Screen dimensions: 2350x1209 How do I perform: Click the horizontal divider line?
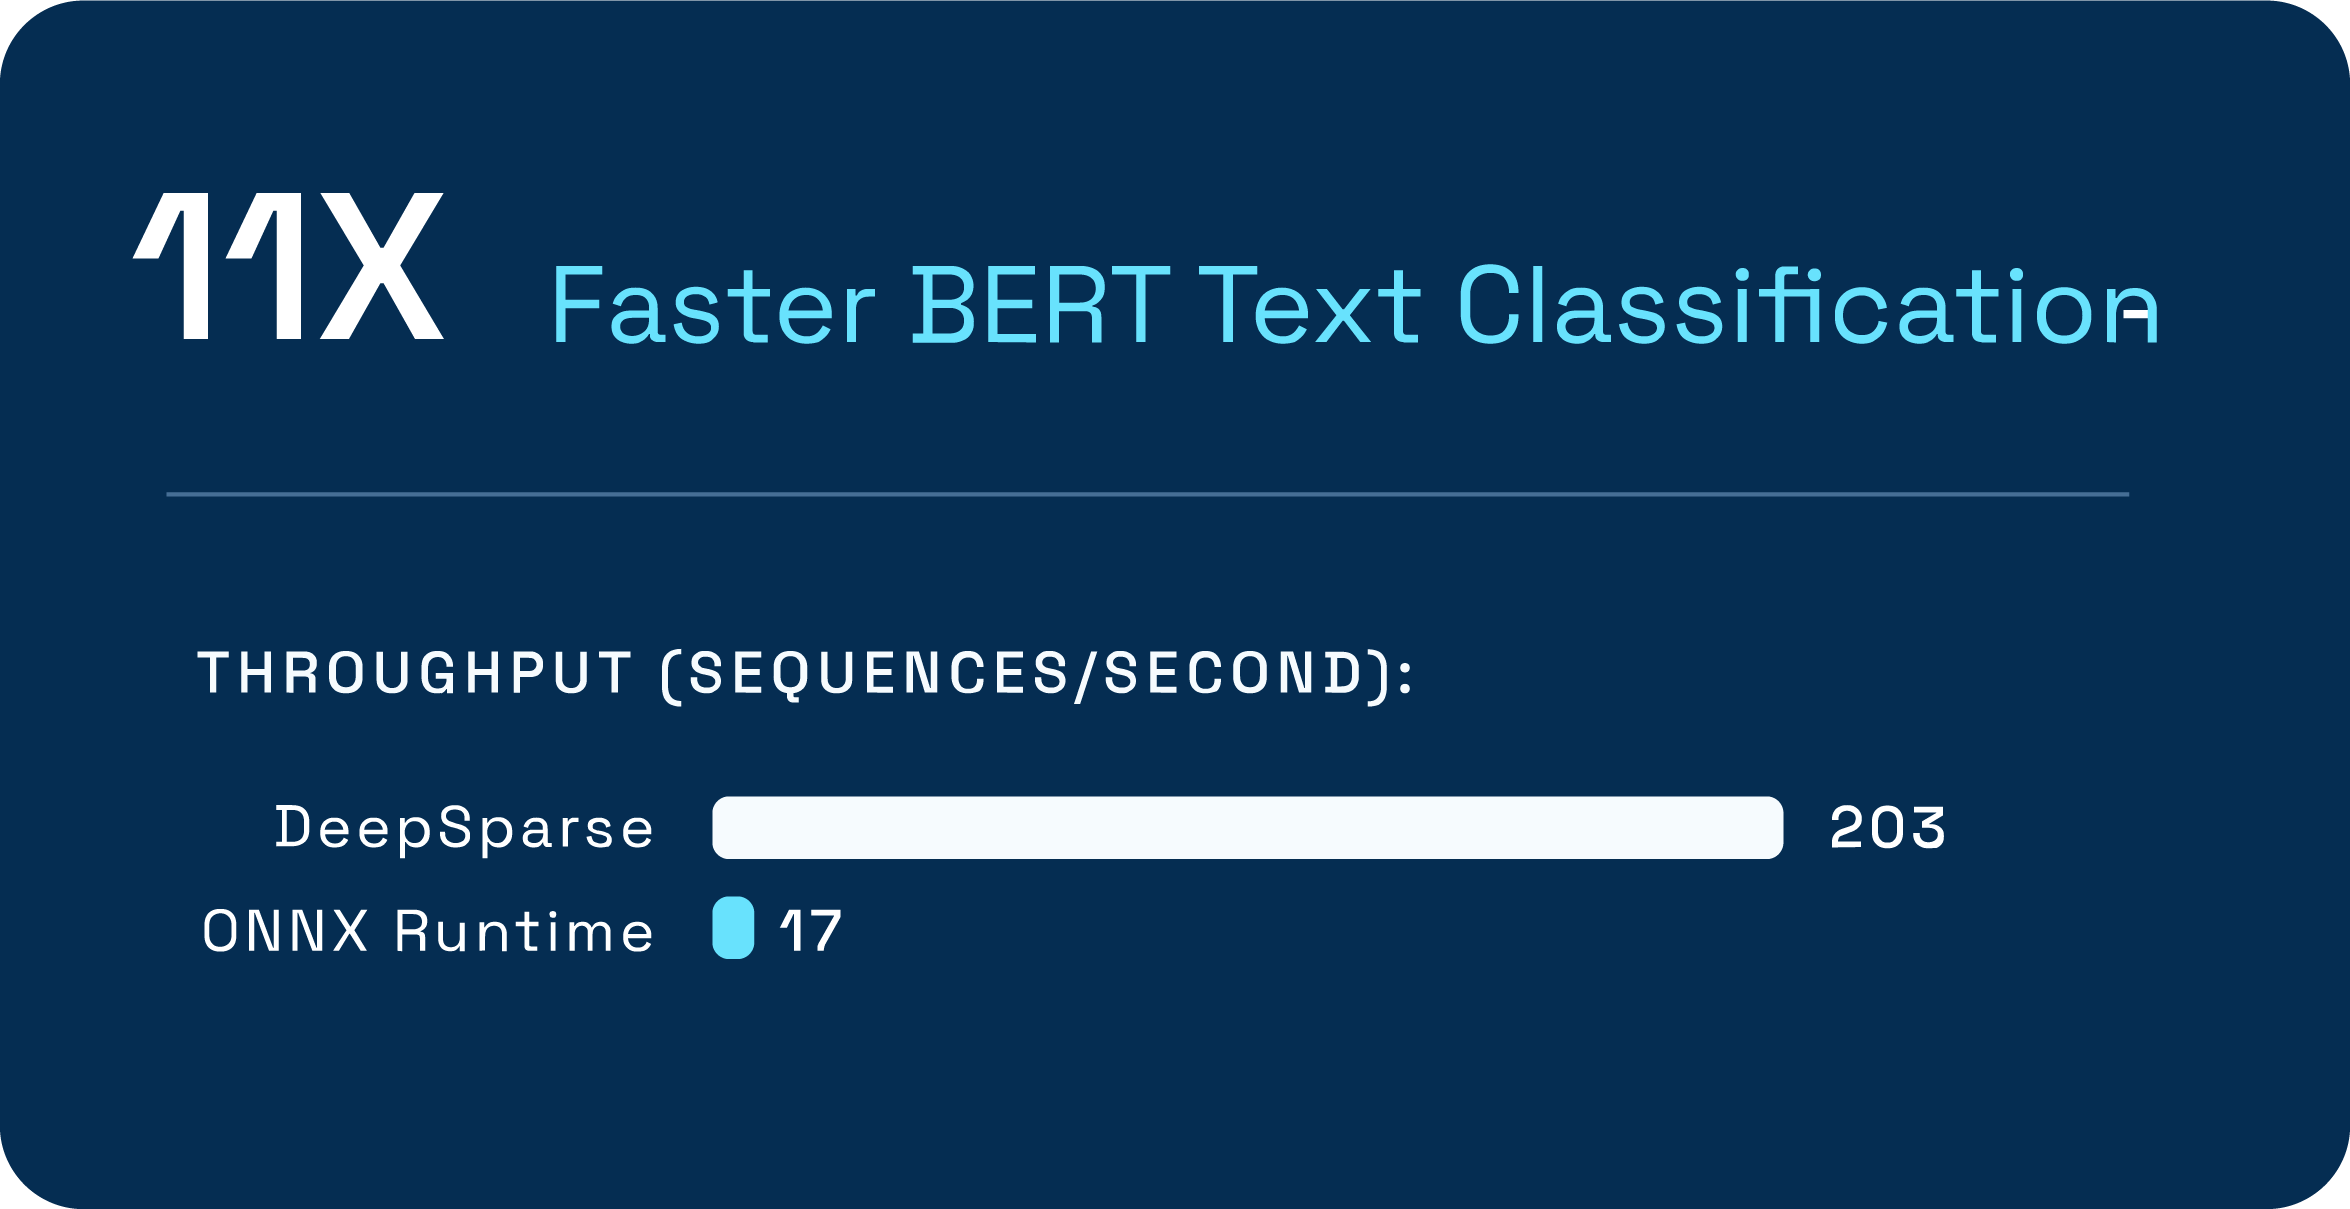[x=1147, y=494]
